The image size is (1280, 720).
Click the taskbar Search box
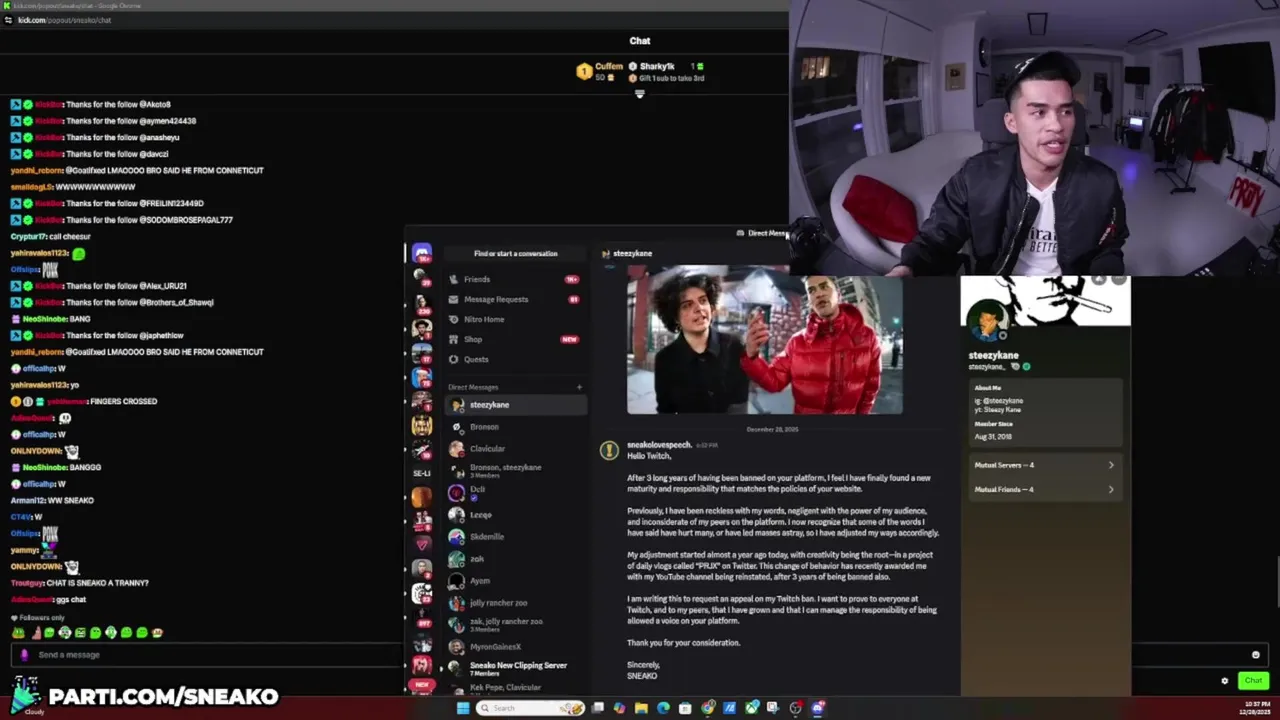coord(530,708)
